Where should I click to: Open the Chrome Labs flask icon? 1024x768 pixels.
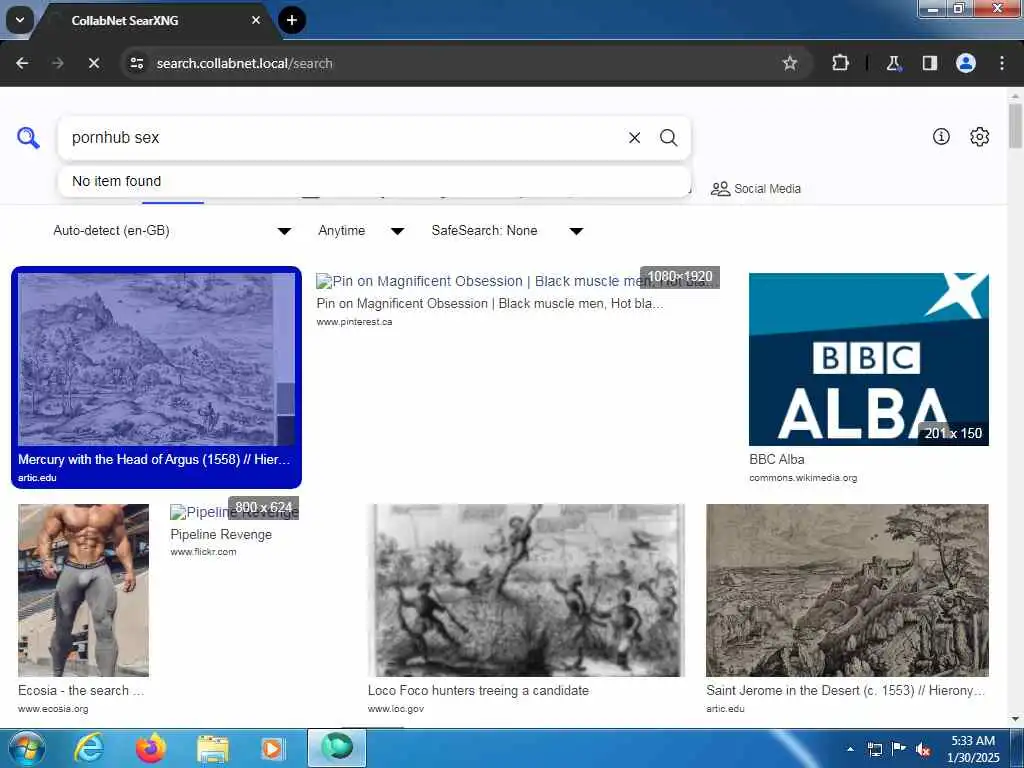pyautogui.click(x=893, y=63)
